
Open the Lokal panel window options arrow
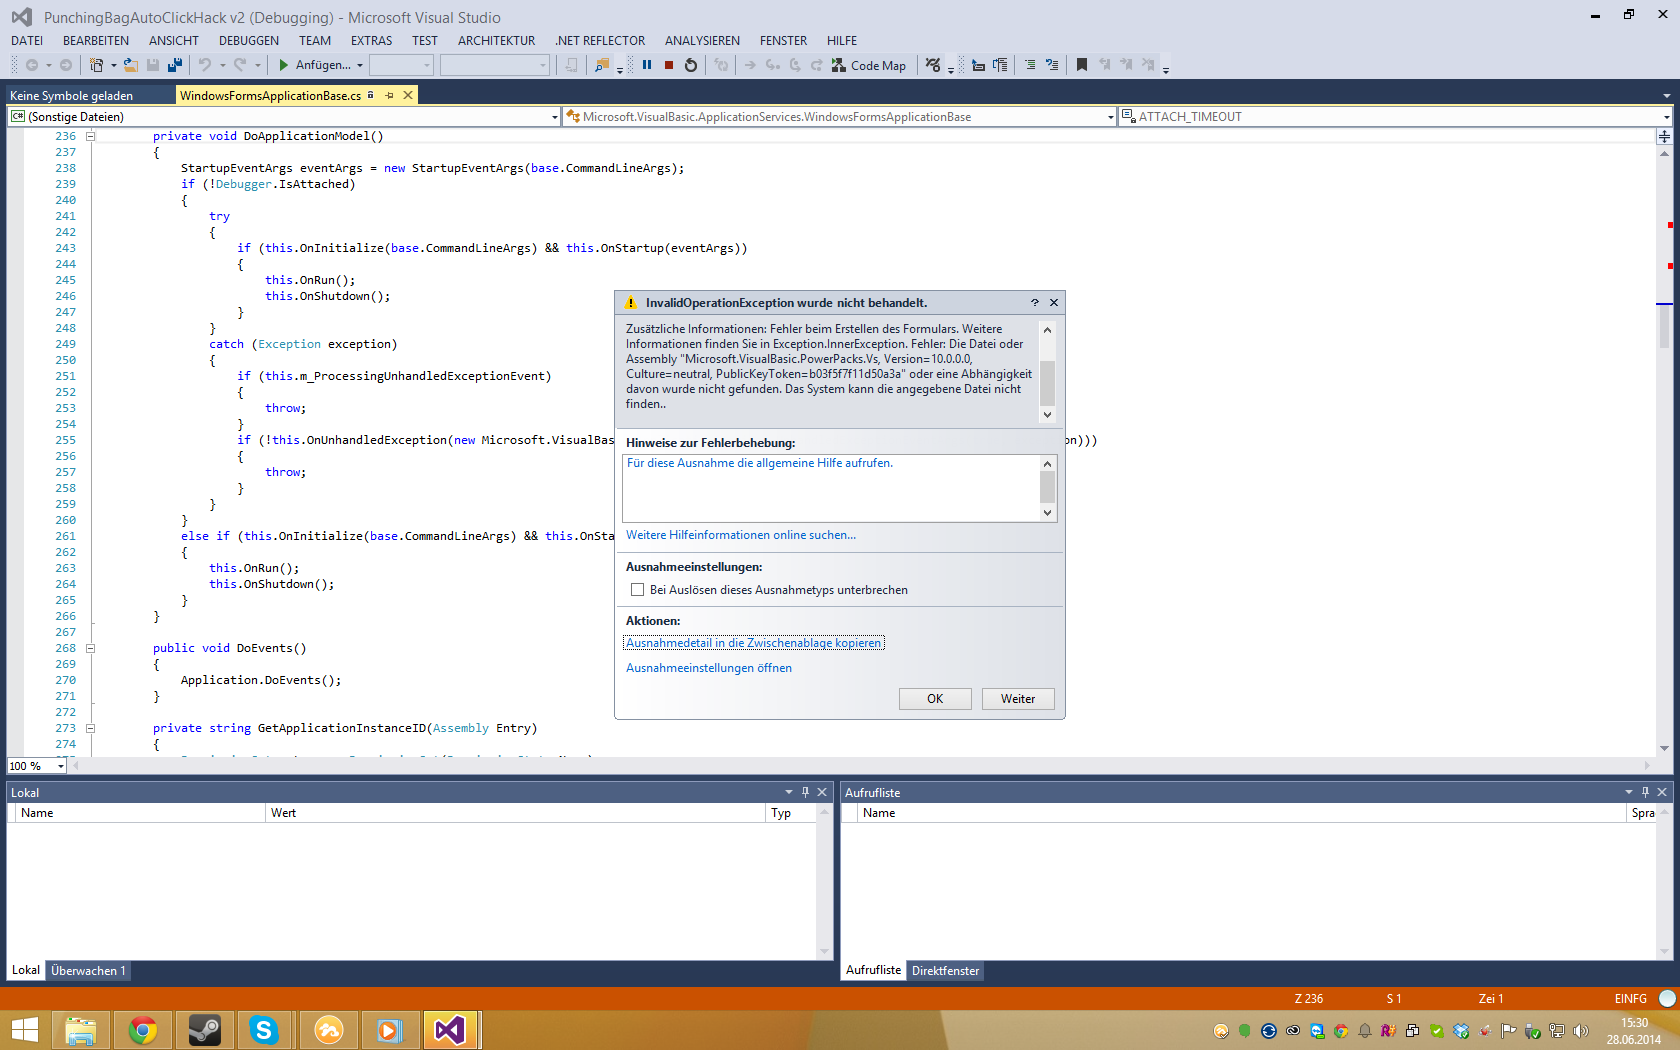[789, 792]
